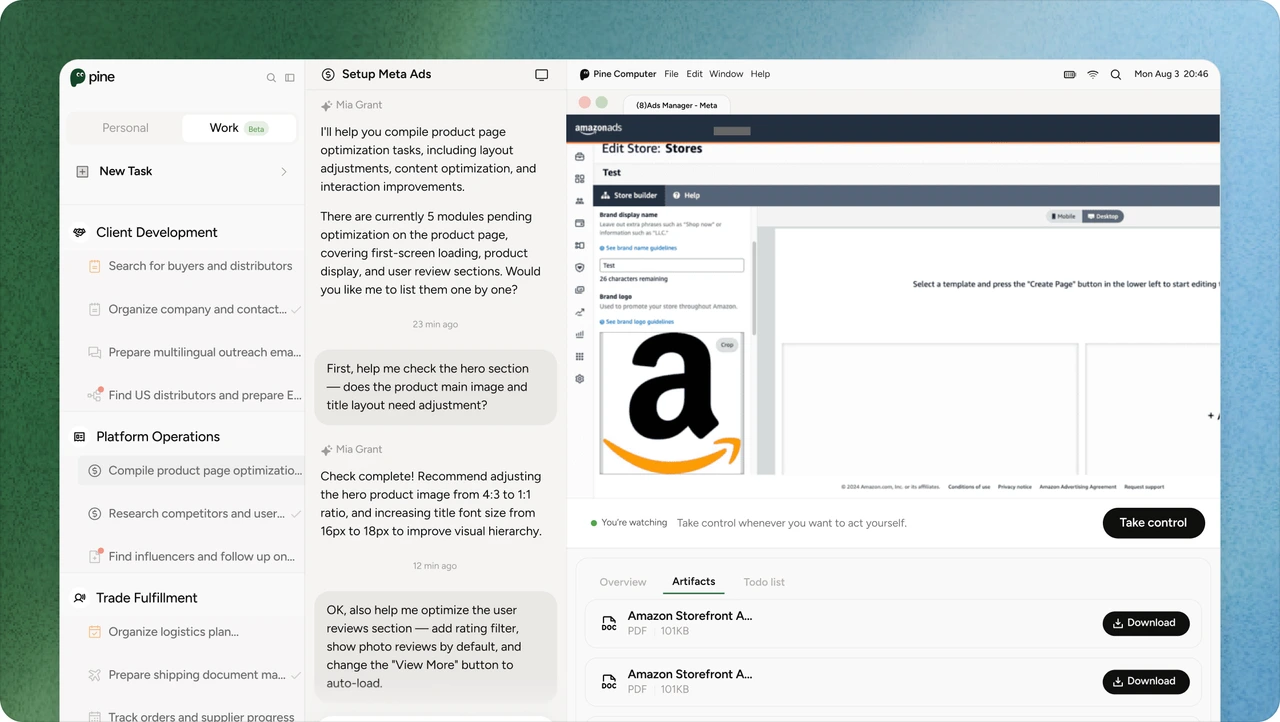Switch to the Todo list tab

click(x=764, y=582)
